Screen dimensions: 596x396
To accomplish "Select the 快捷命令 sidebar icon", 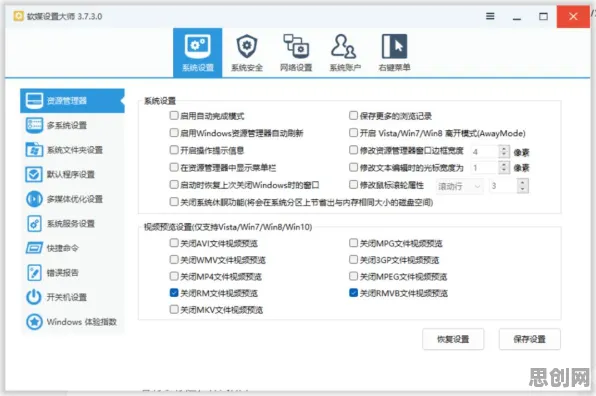I will 34,248.
